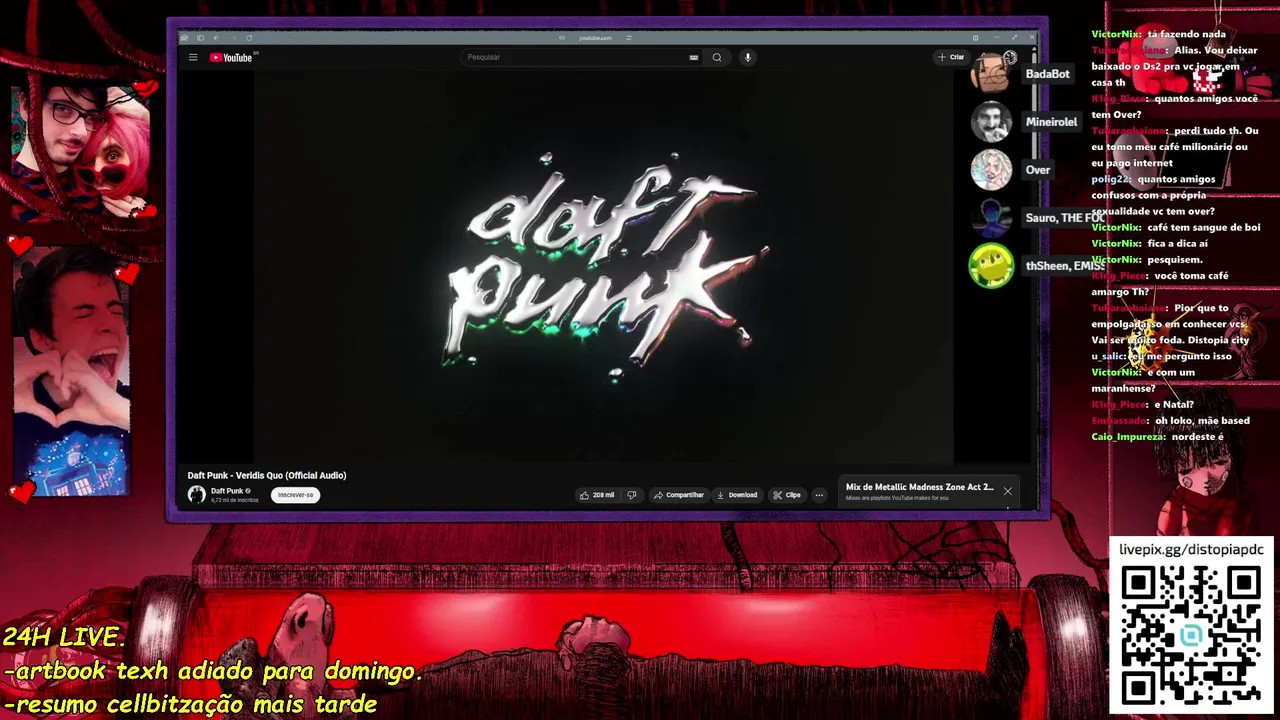Open Daft Punk channel avatar
This screenshot has height=720, width=1280.
click(197, 494)
